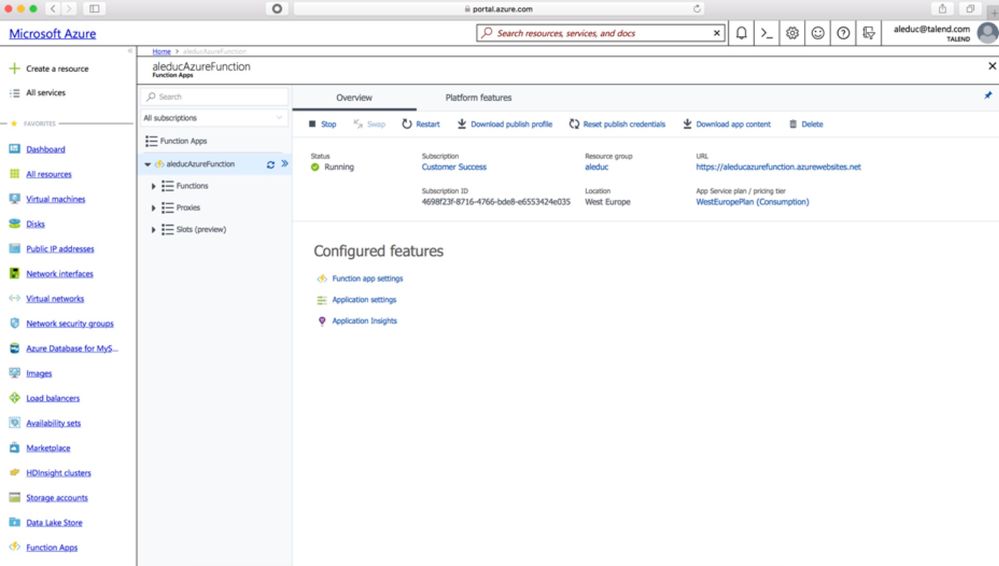The width and height of the screenshot is (999, 566).
Task: Open the All subscriptions dropdown
Action: (214, 118)
